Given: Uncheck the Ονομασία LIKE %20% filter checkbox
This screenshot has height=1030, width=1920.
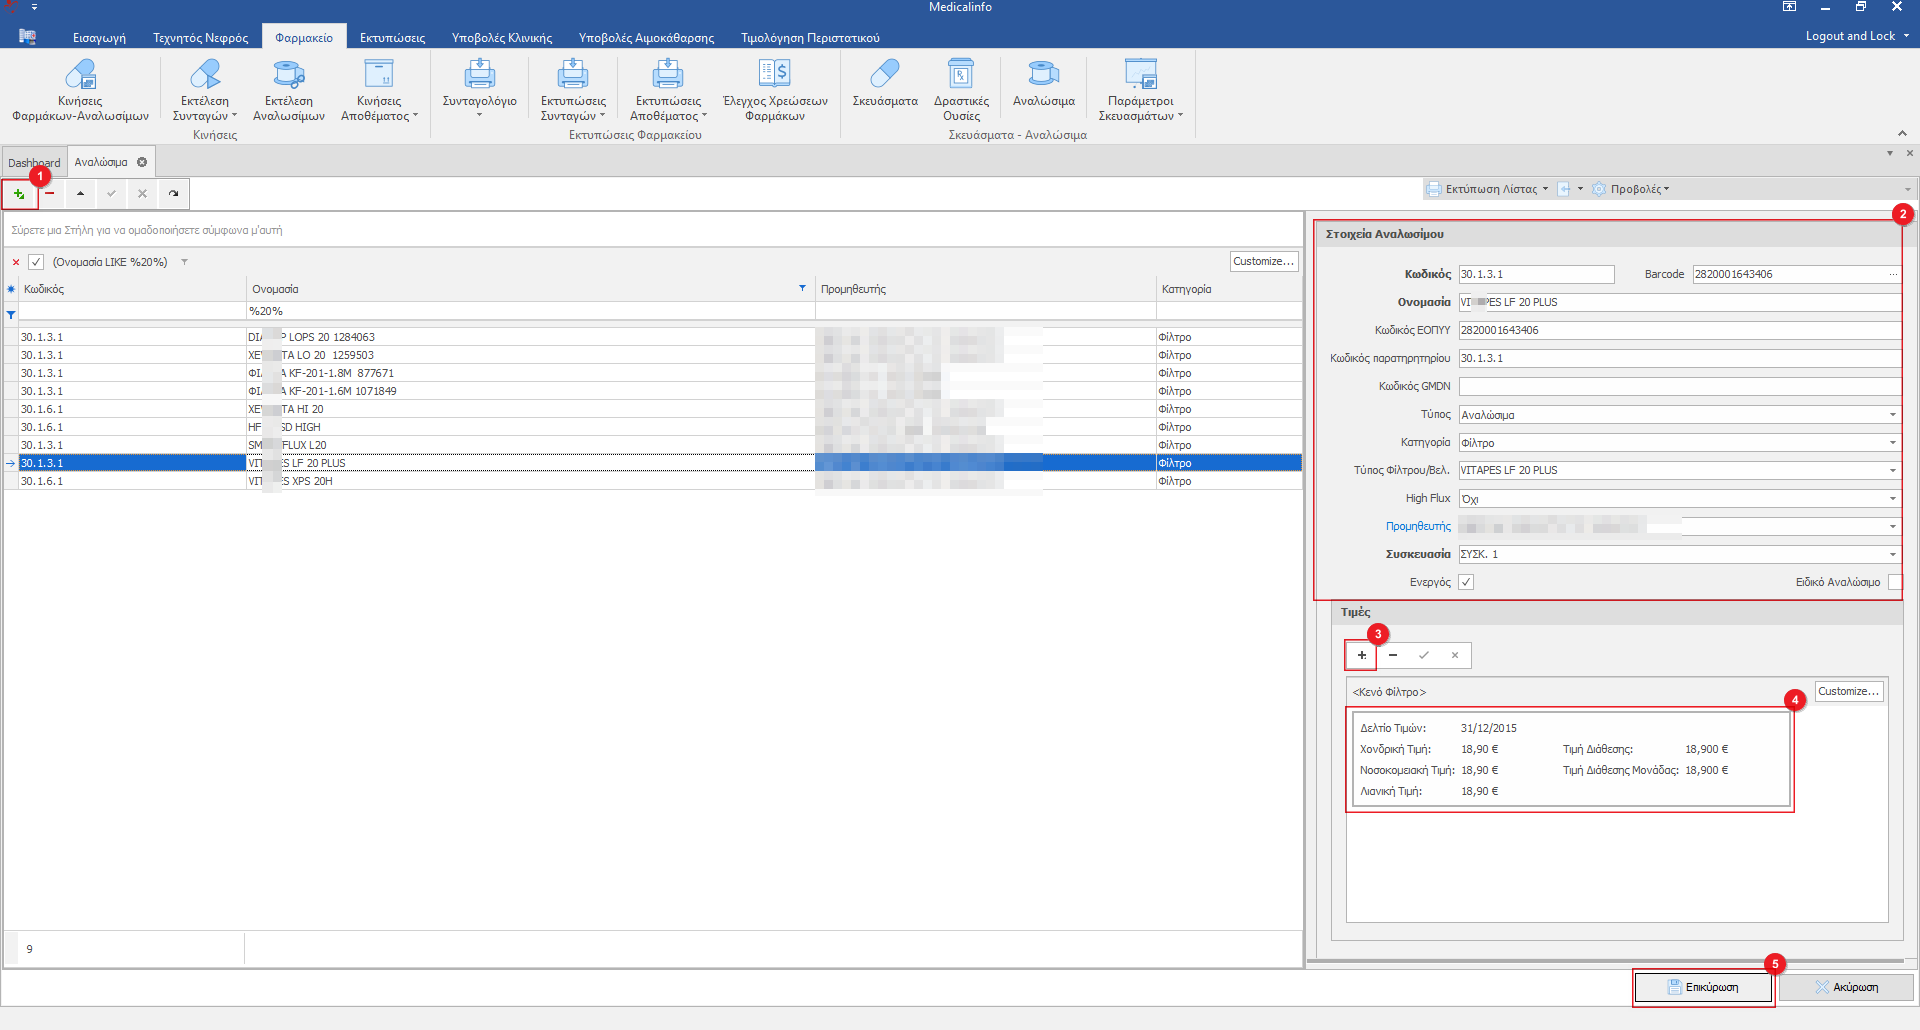Looking at the screenshot, I should (x=36, y=262).
